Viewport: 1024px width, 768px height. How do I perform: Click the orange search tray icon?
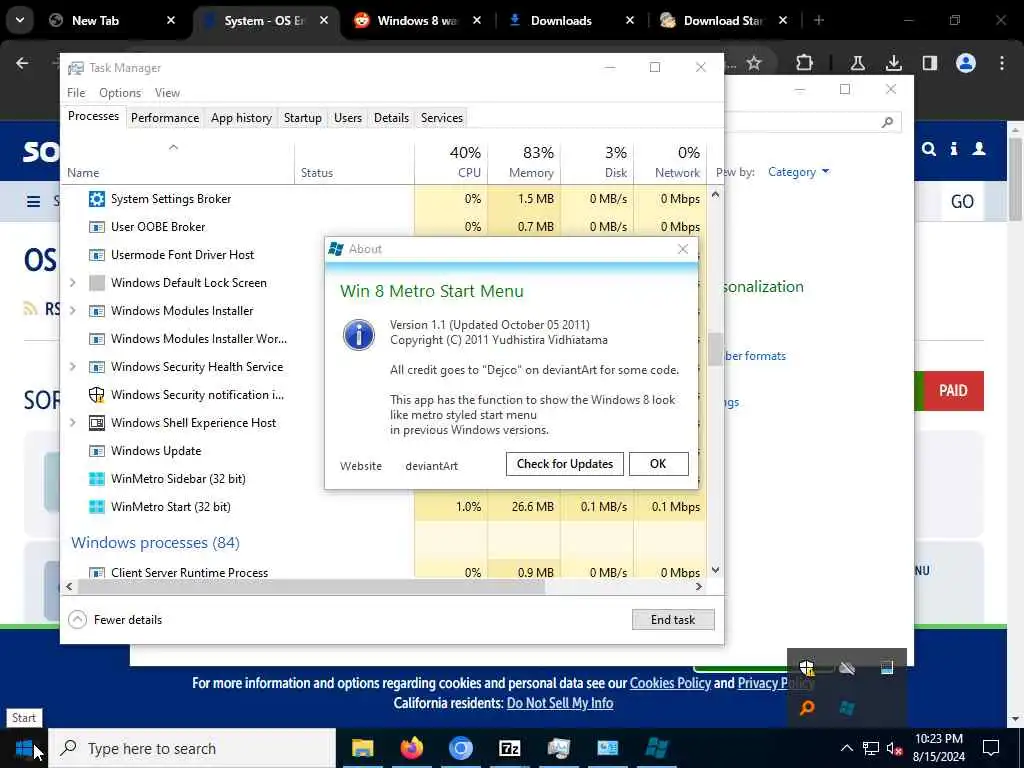pyautogui.click(x=807, y=708)
